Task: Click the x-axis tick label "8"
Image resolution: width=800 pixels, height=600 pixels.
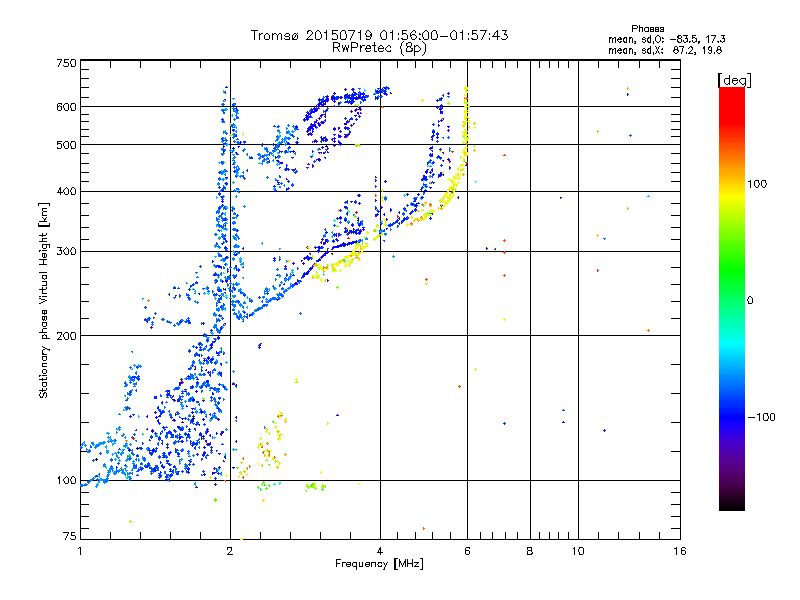Action: point(530,551)
